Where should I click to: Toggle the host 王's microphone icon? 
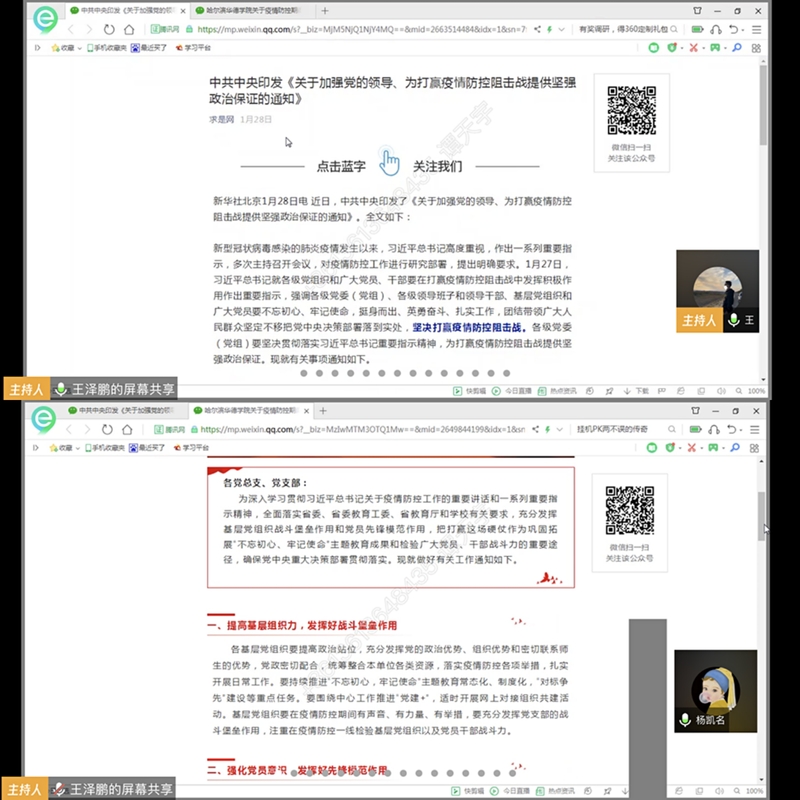click(734, 321)
